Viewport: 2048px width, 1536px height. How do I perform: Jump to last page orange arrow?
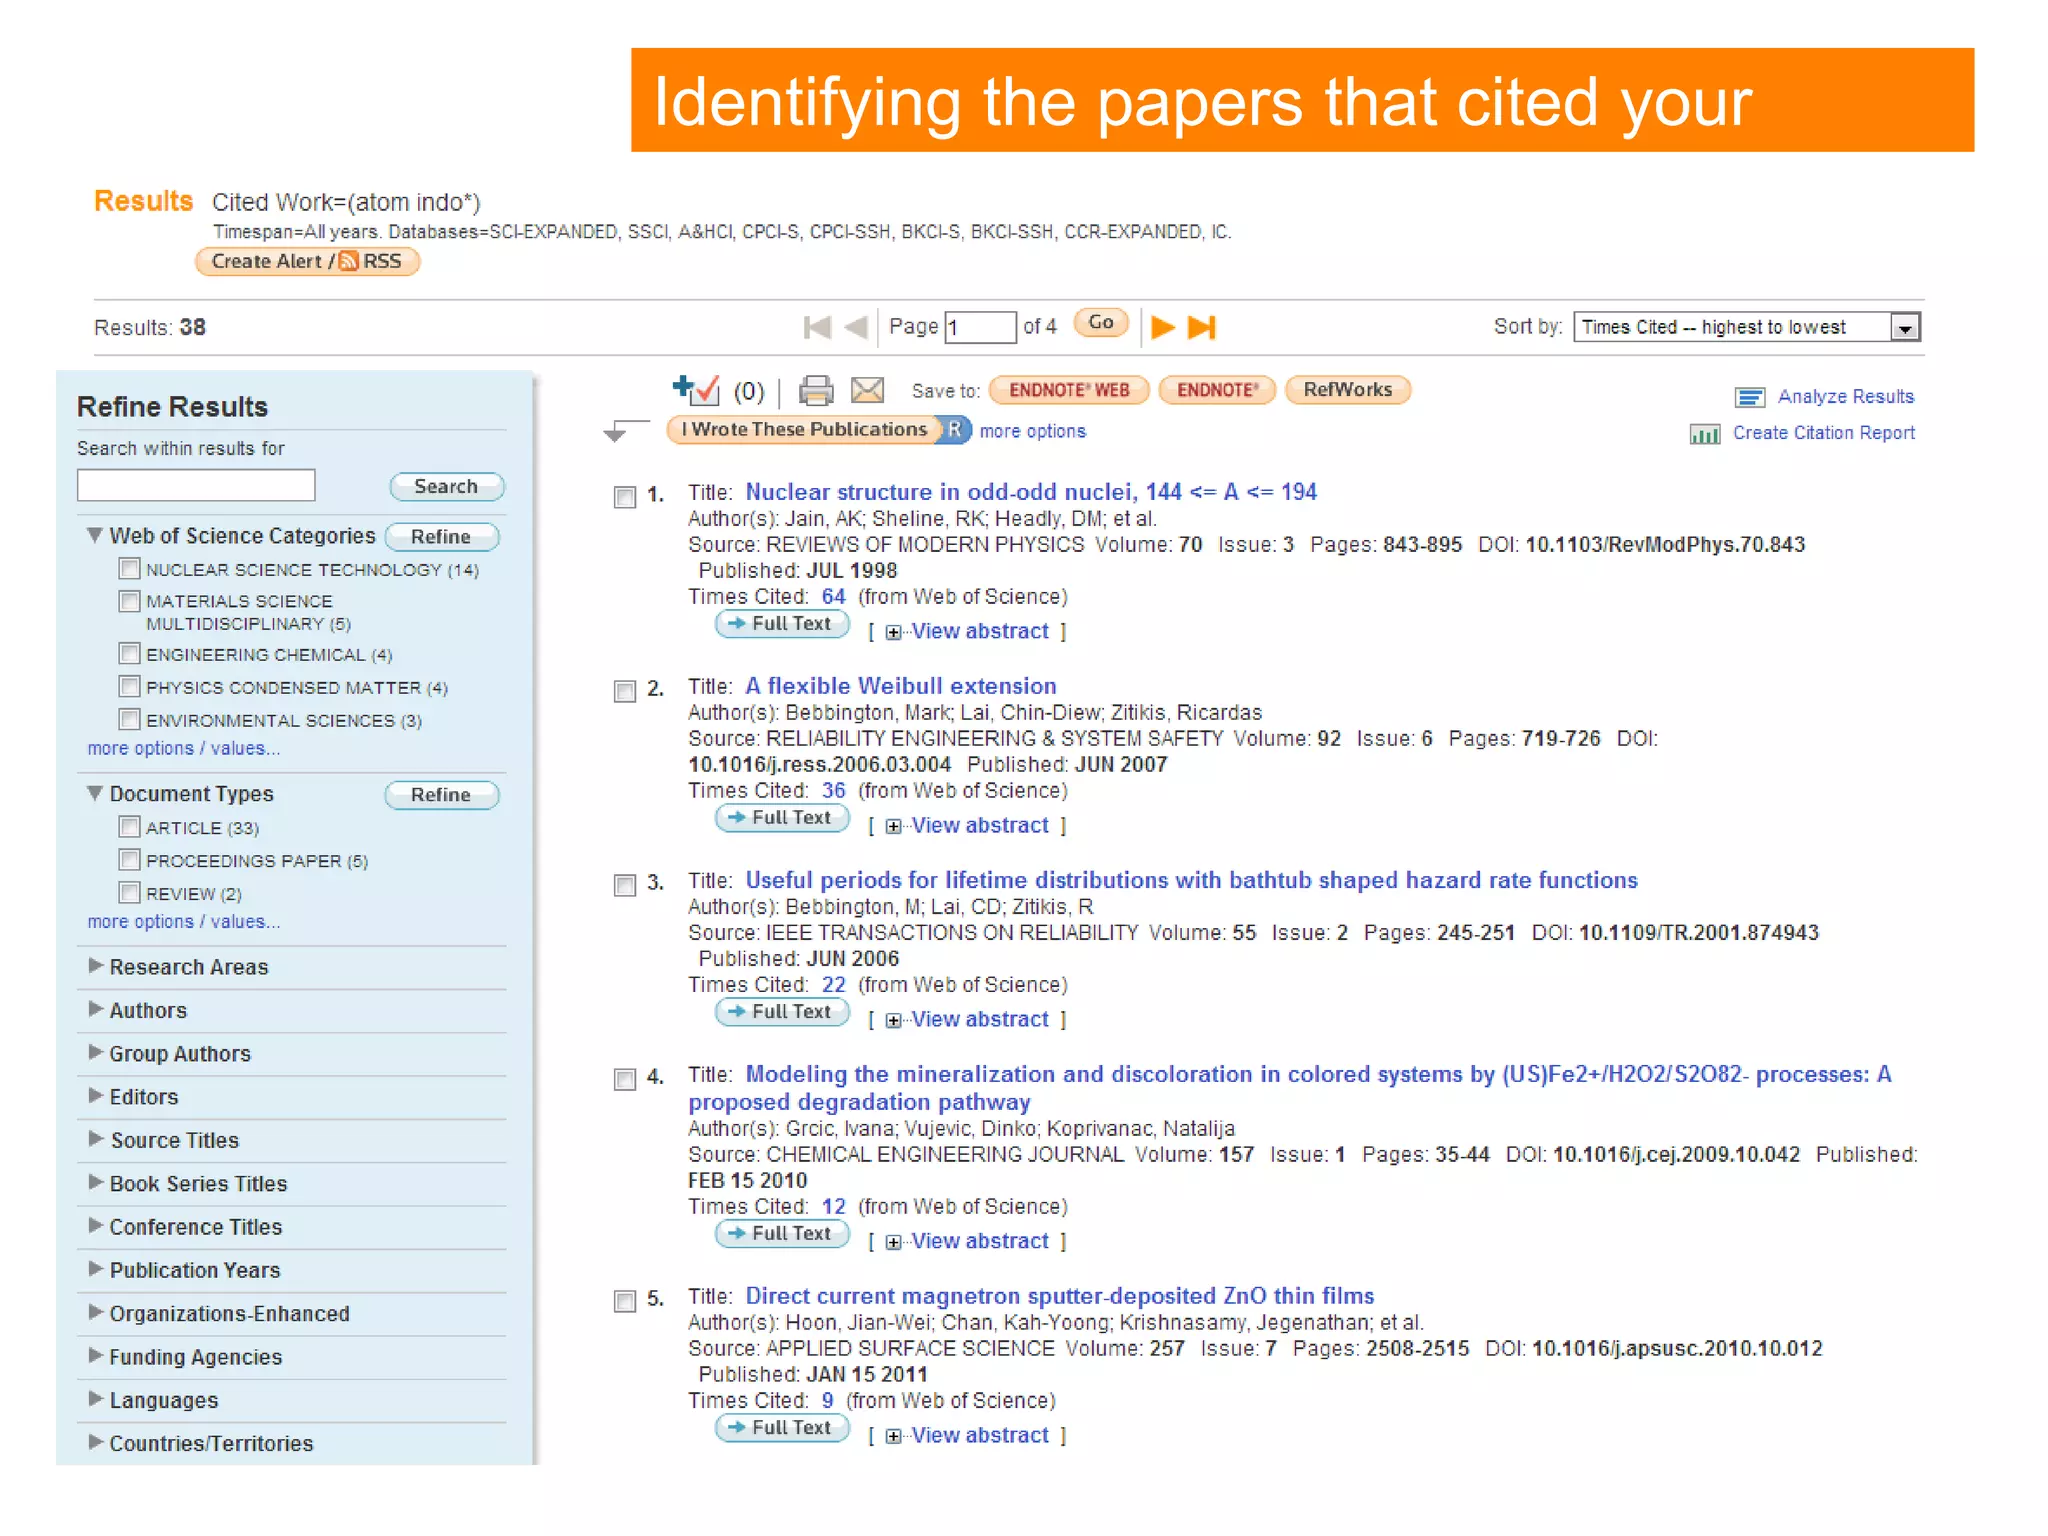point(1201,327)
